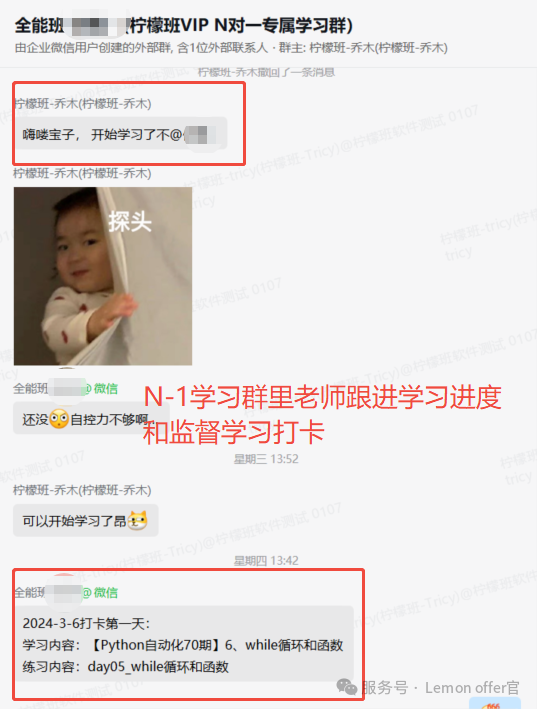The width and height of the screenshot is (537, 709).
Task: Click the blurred @mention in the first message
Action: 199,135
